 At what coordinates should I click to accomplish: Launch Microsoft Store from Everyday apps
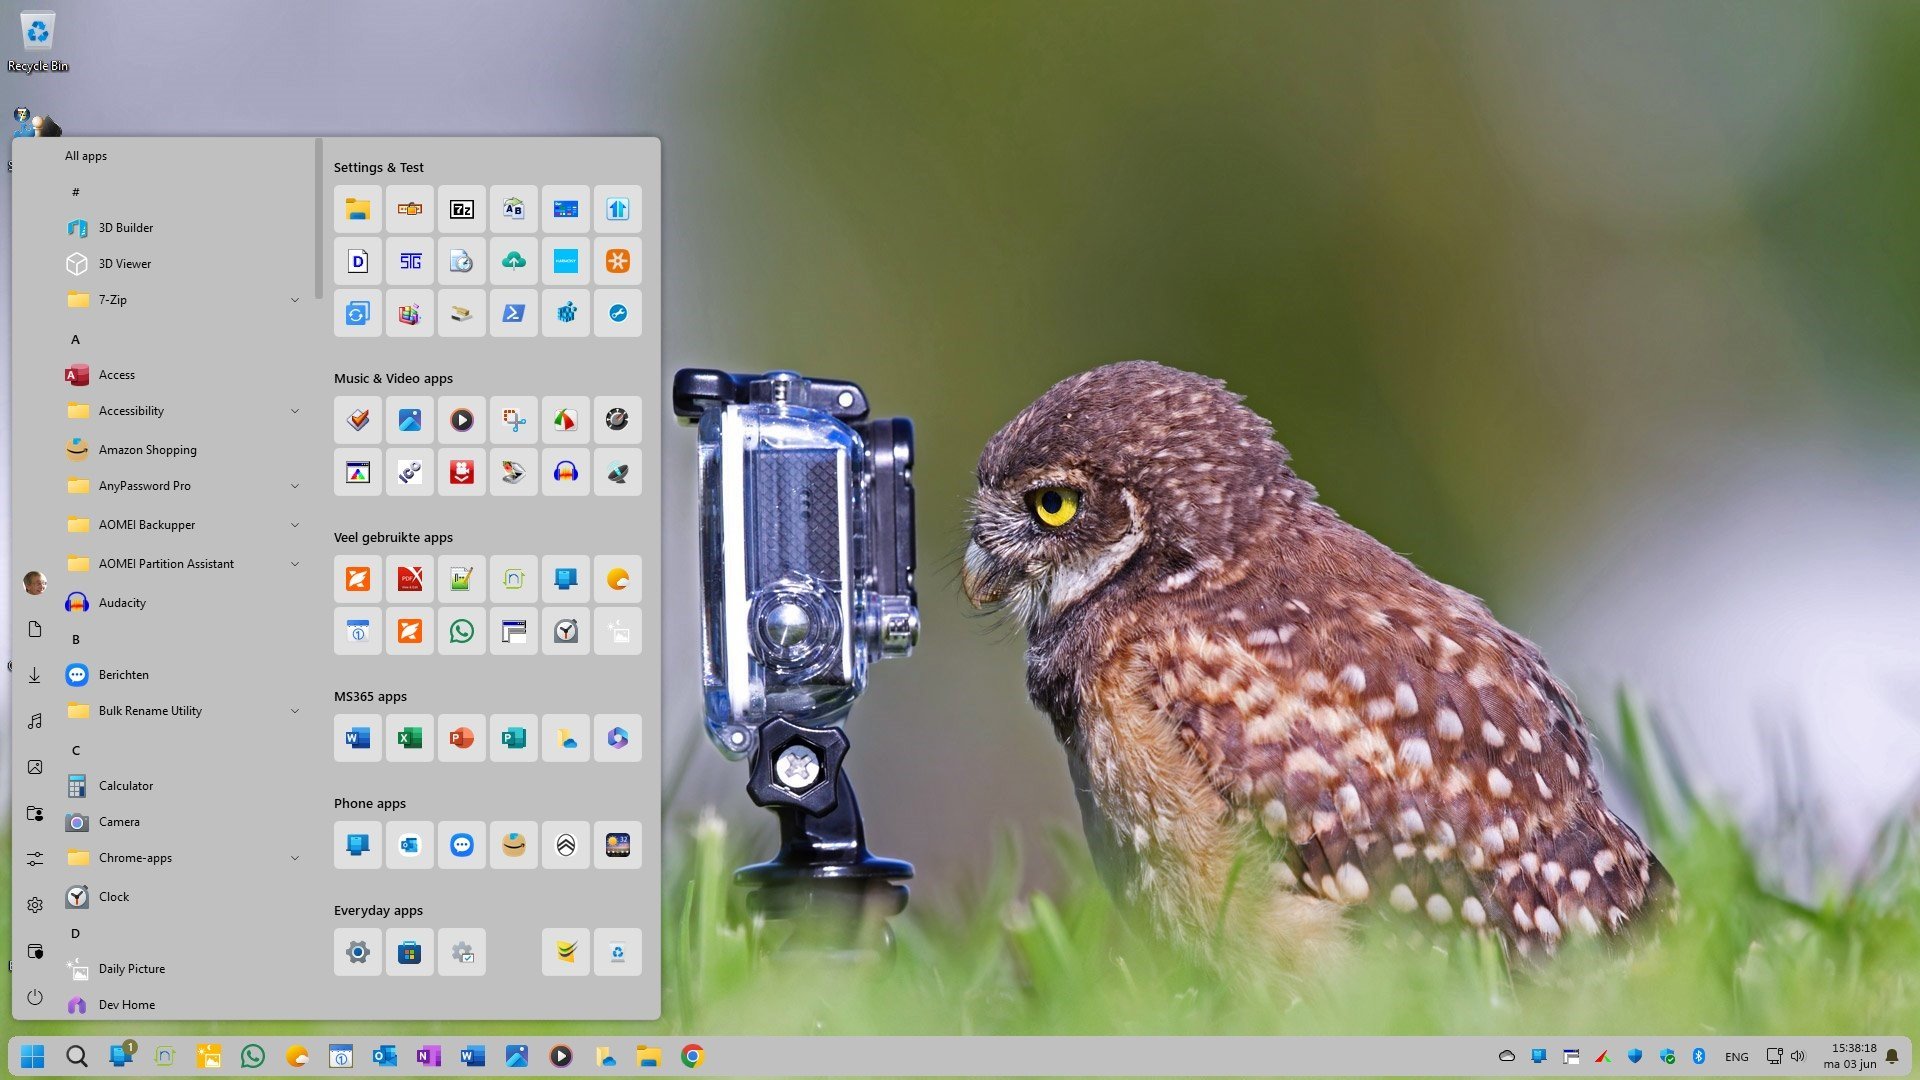tap(409, 952)
